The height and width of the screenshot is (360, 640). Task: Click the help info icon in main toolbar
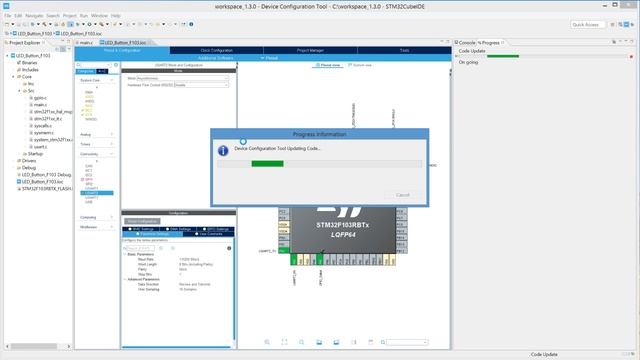pyautogui.click(x=191, y=24)
